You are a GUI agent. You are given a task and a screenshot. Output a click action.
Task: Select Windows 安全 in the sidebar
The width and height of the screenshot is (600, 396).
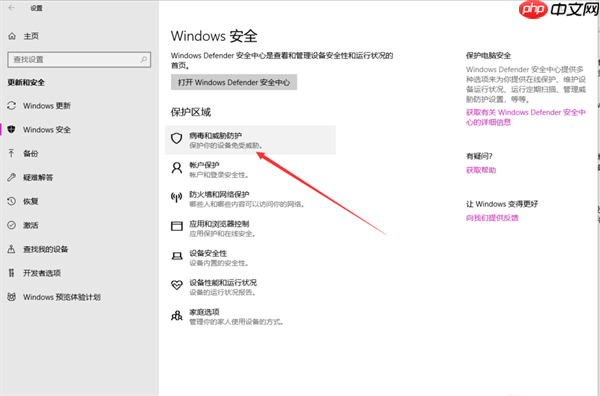click(x=47, y=130)
